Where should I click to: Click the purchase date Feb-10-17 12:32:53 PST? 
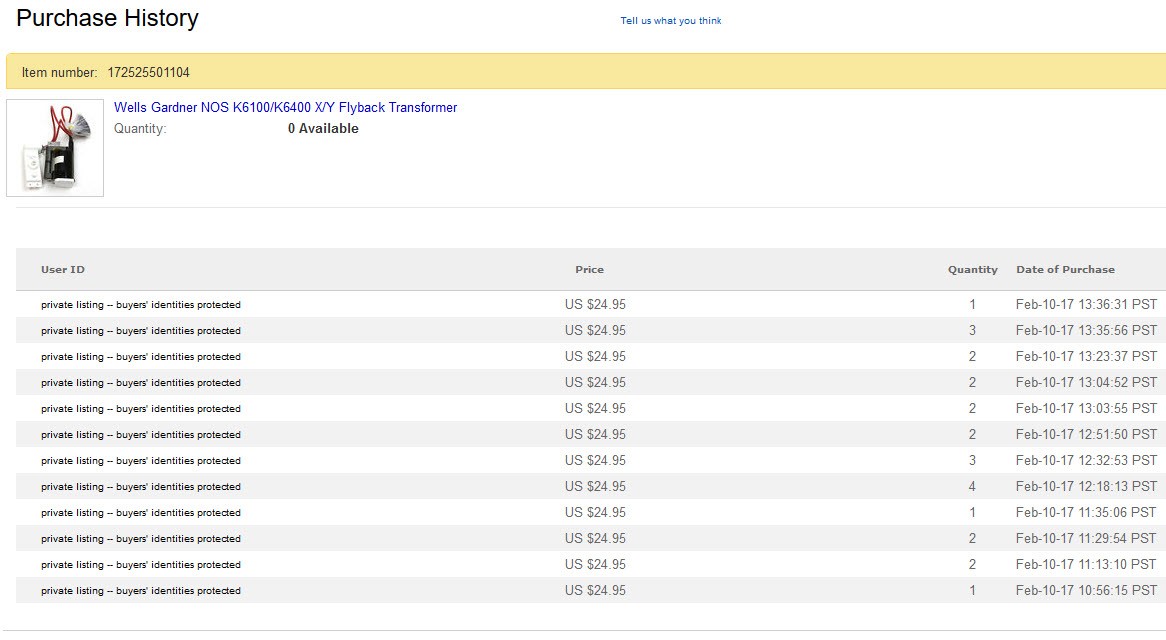click(1086, 461)
